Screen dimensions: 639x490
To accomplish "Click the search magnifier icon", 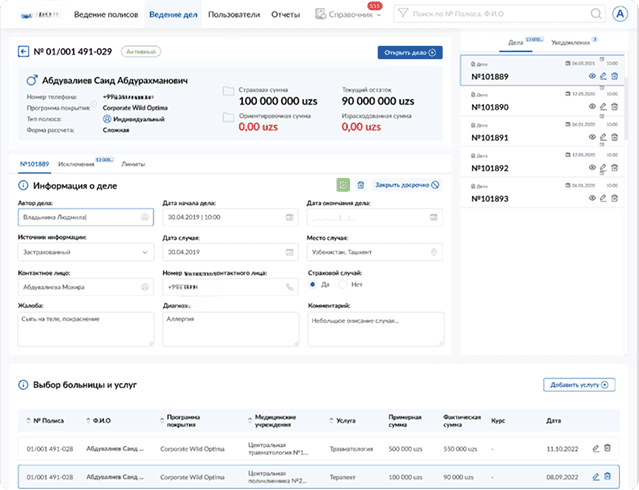I will pyautogui.click(x=596, y=14).
